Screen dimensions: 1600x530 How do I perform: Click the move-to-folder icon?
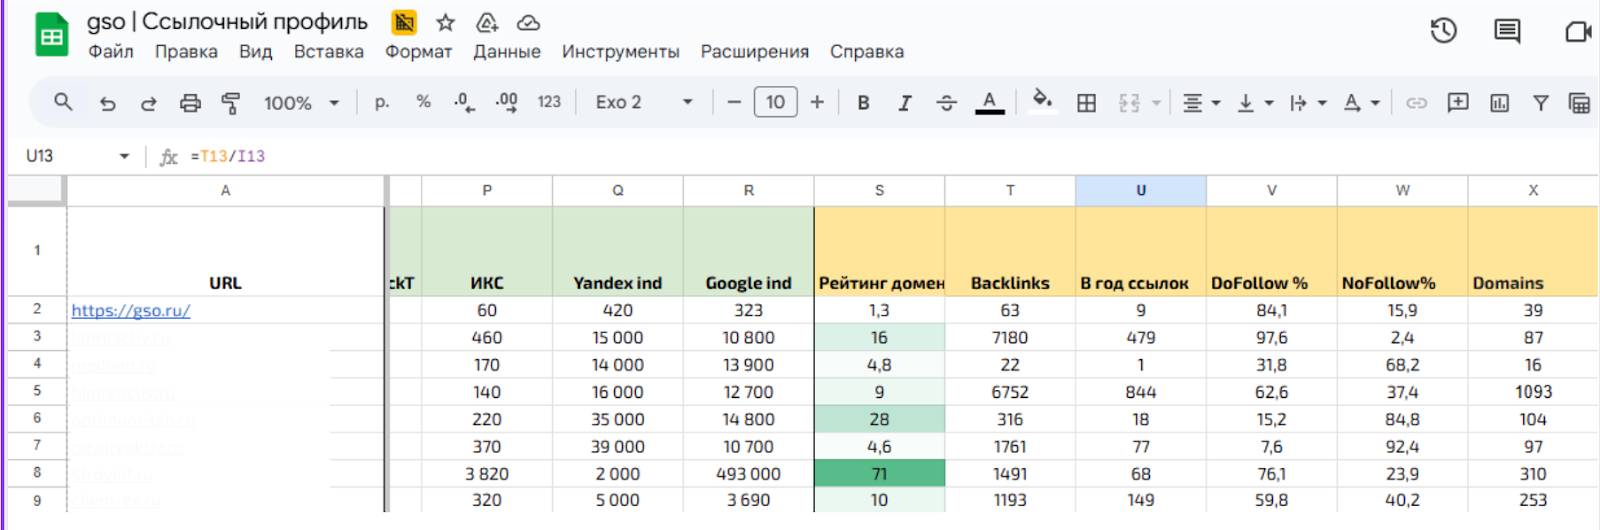pos(487,22)
